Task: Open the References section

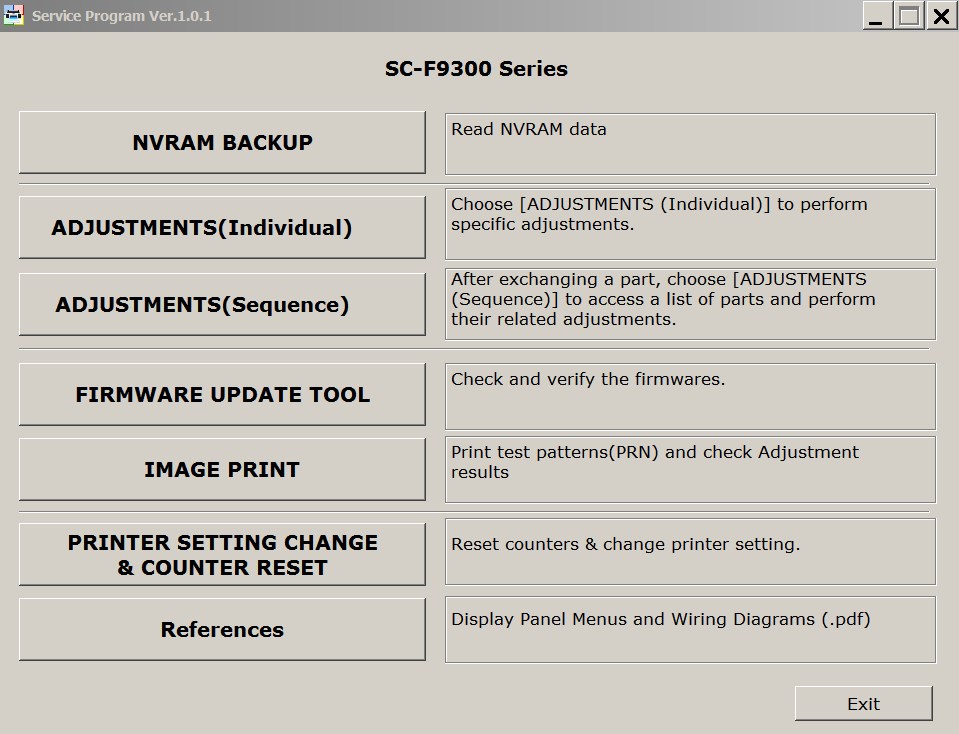Action: click(222, 630)
